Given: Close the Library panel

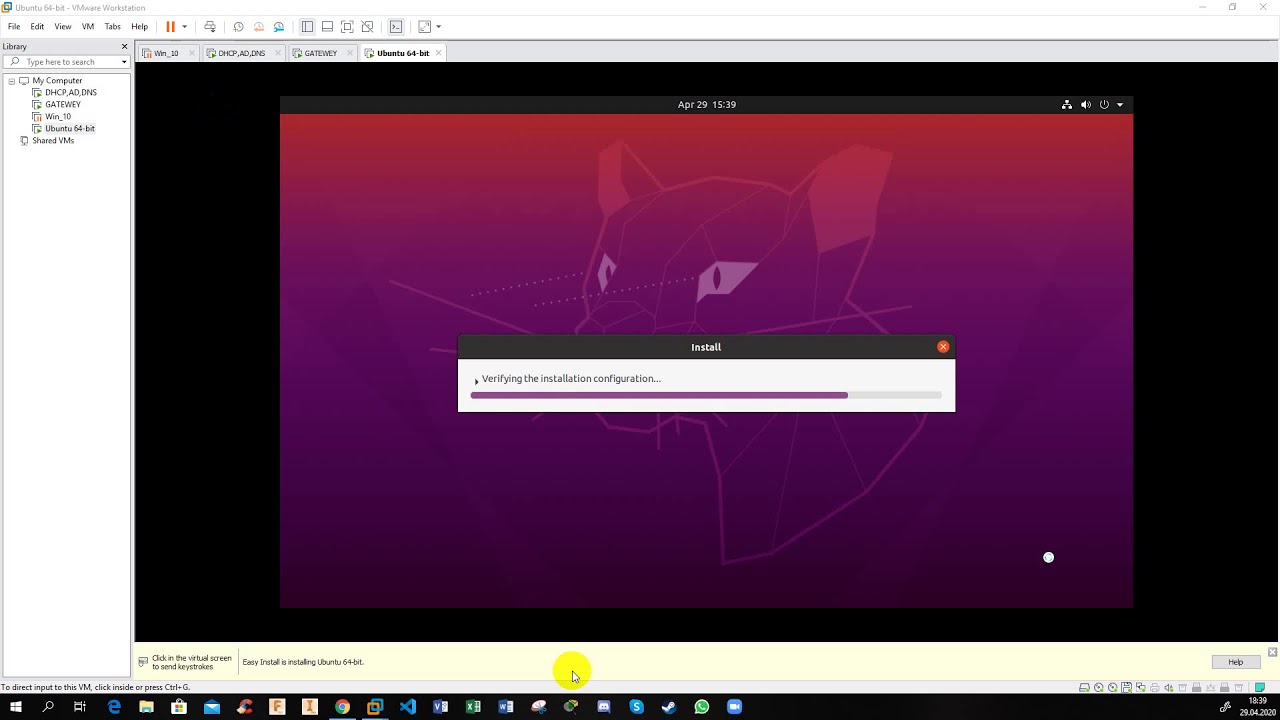Looking at the screenshot, I should click(x=124, y=46).
